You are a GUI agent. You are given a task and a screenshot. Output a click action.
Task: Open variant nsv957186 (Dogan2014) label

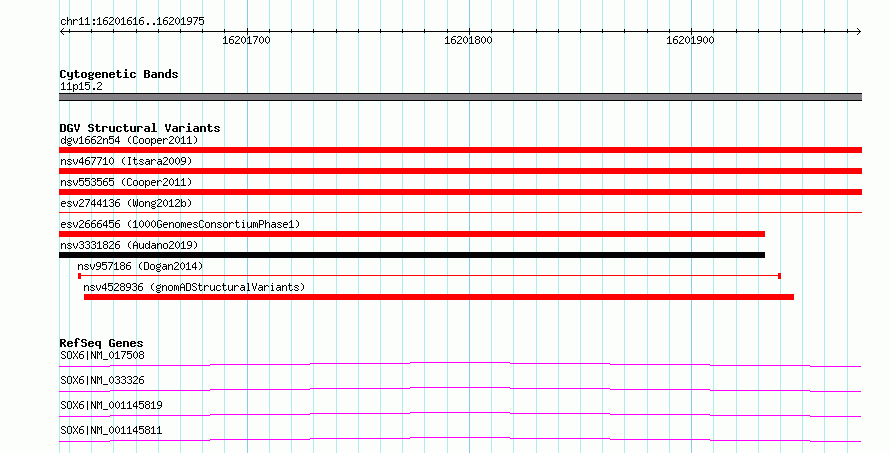coord(140,266)
